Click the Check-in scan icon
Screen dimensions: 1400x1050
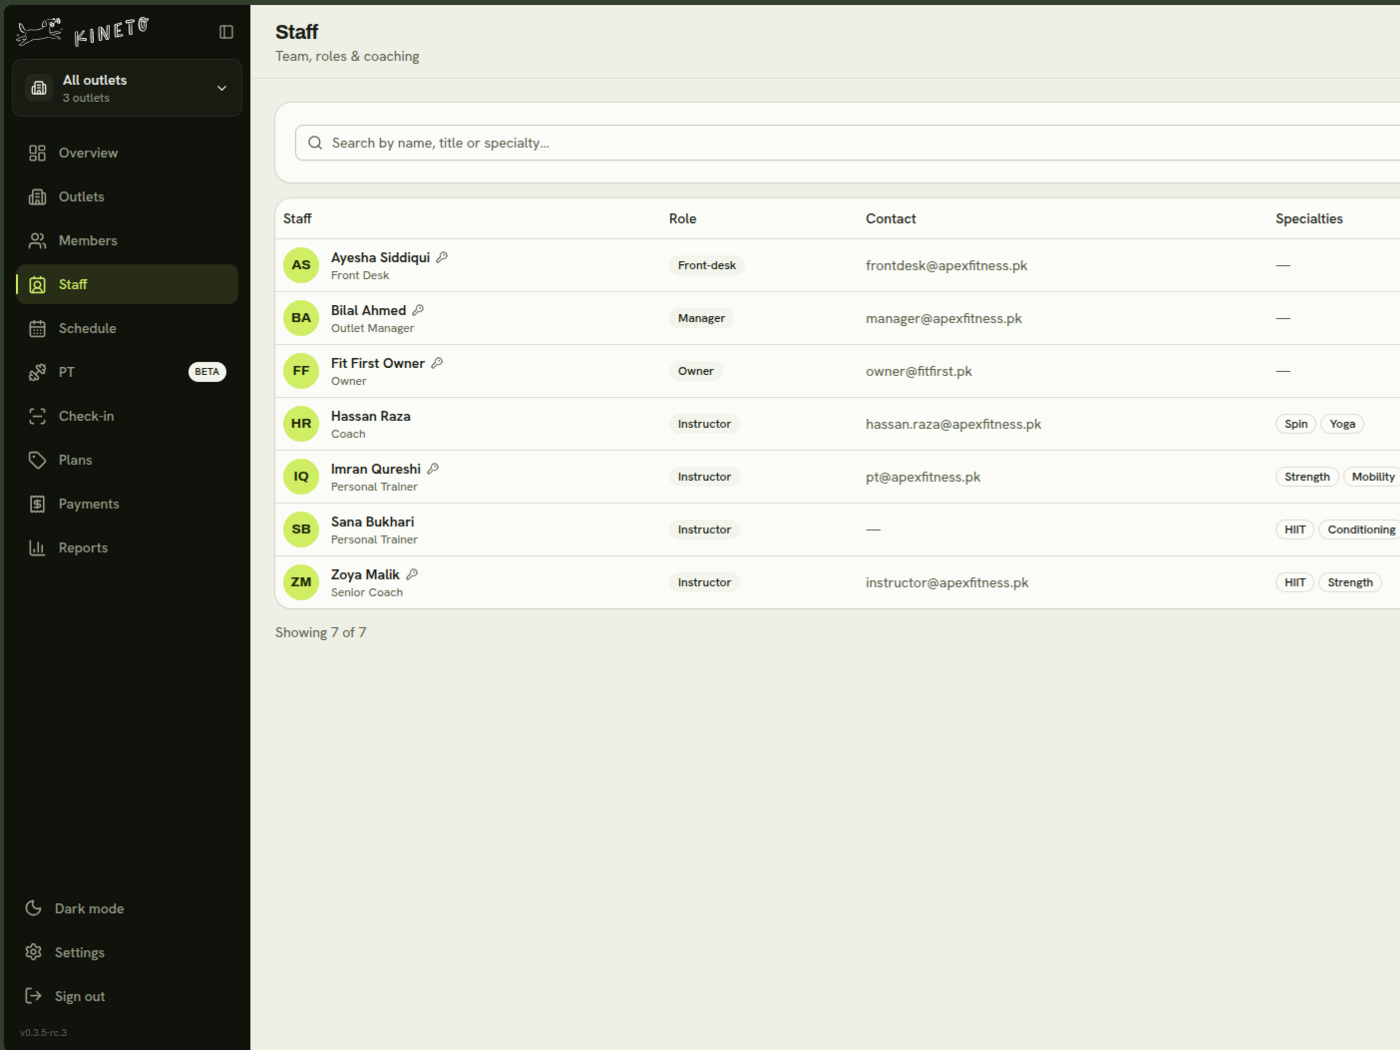click(x=37, y=416)
